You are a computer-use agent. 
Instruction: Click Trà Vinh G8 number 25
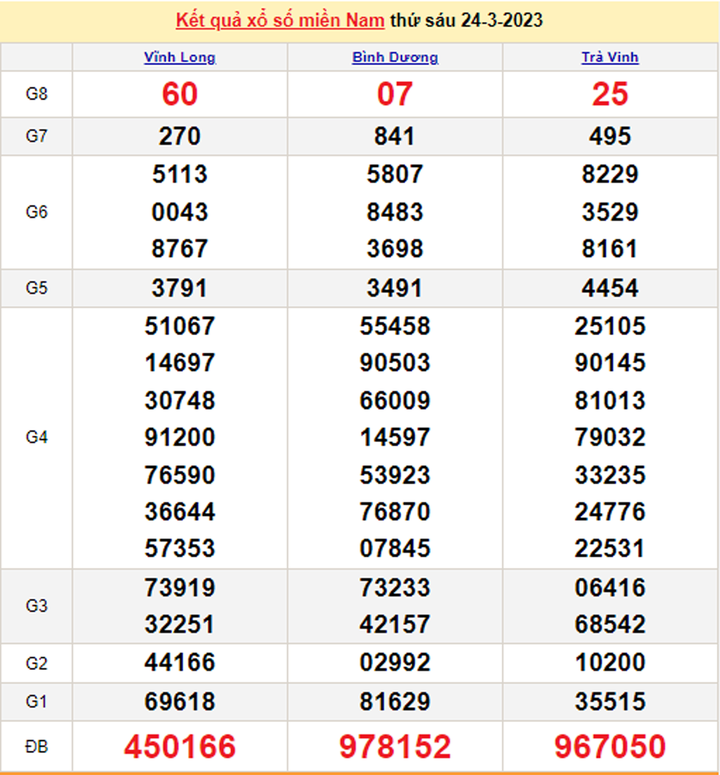click(x=610, y=94)
